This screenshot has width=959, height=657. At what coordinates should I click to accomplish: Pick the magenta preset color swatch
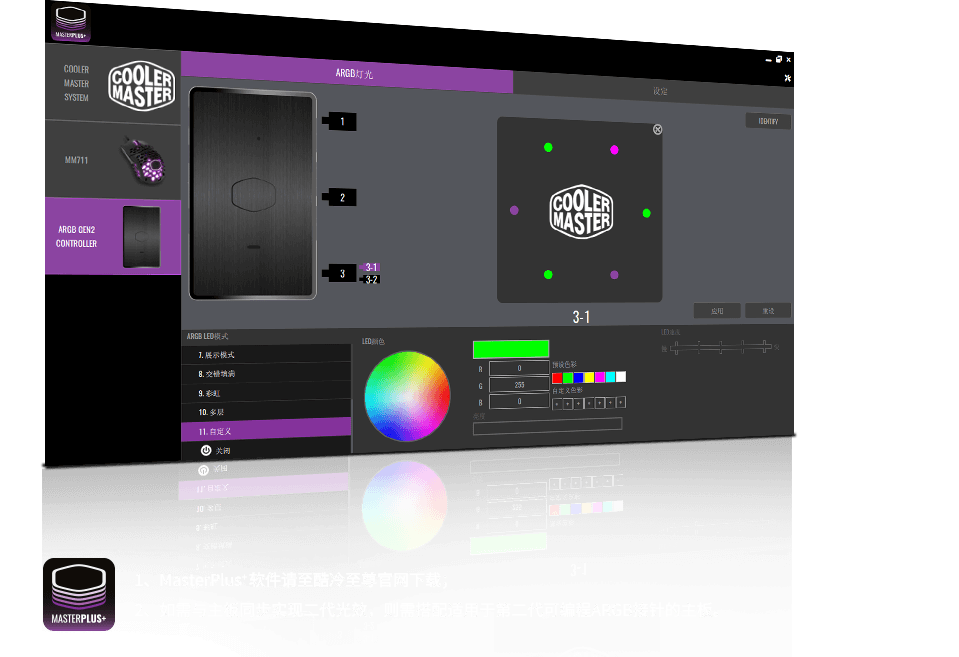[x=599, y=377]
